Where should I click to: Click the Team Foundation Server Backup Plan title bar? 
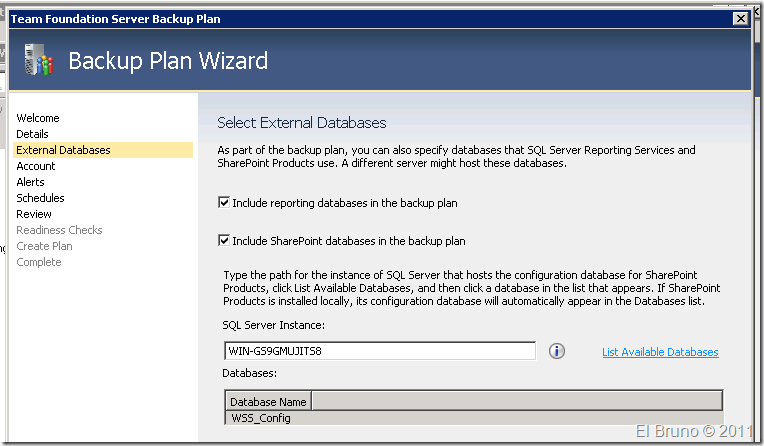point(300,19)
